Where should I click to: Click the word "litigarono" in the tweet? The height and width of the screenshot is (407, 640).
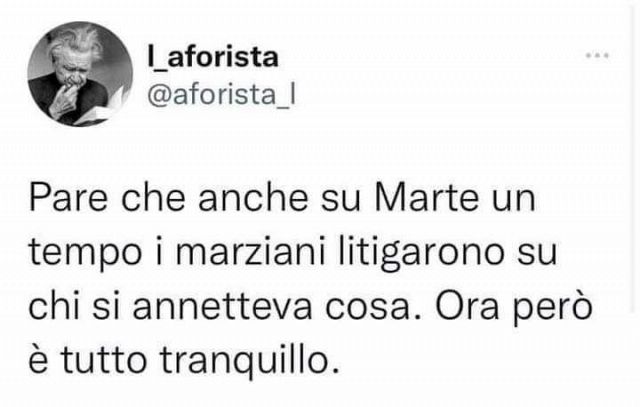pos(422,254)
